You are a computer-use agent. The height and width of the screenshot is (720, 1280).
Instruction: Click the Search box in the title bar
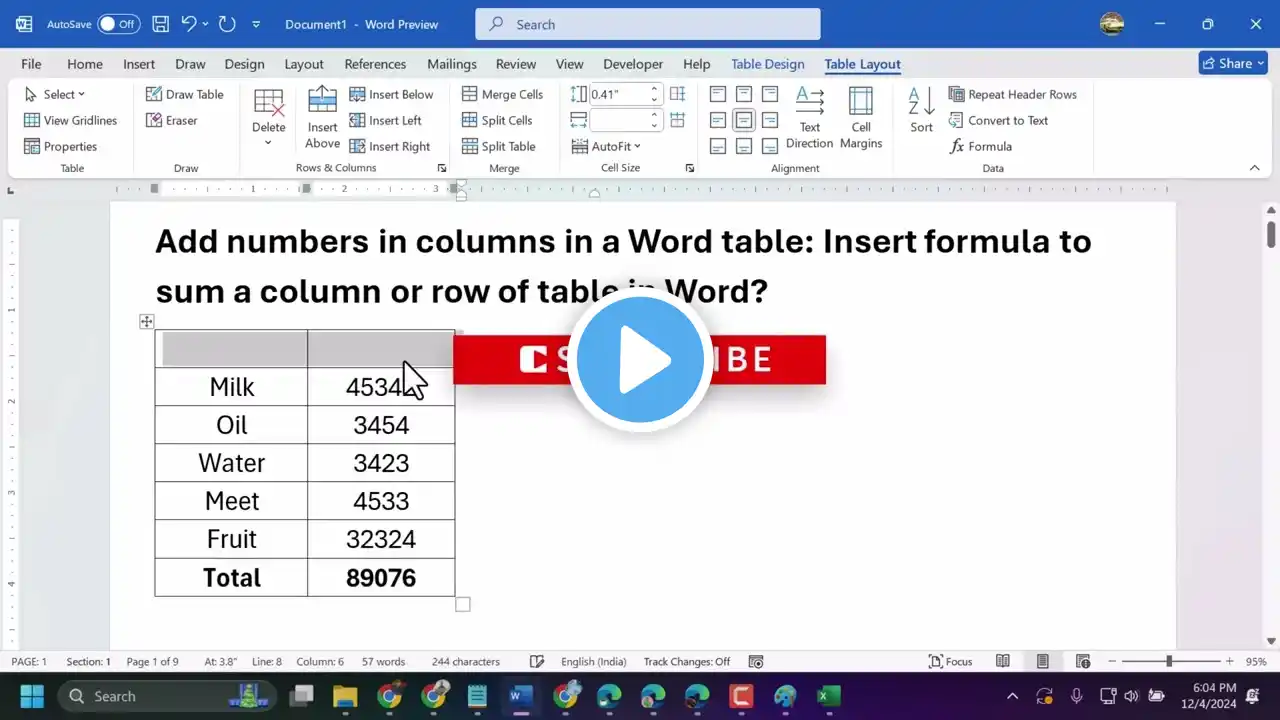[x=648, y=24]
